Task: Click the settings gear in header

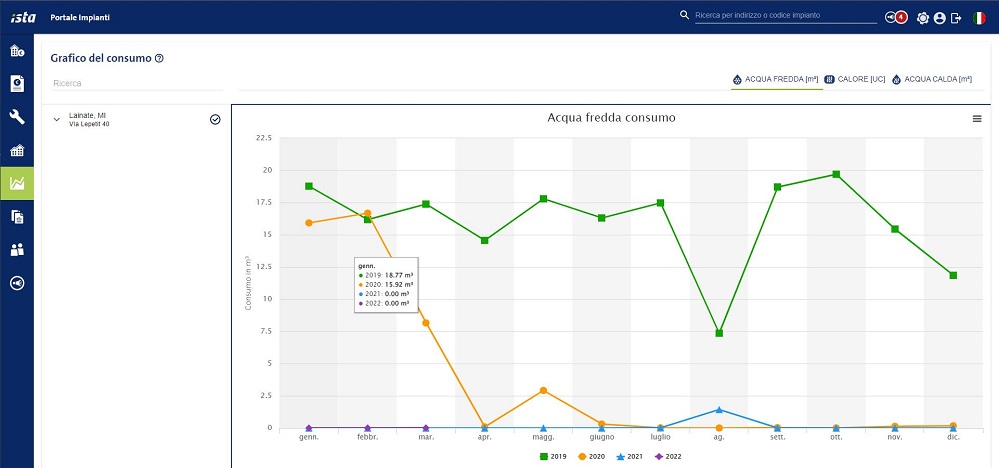Action: click(923, 17)
